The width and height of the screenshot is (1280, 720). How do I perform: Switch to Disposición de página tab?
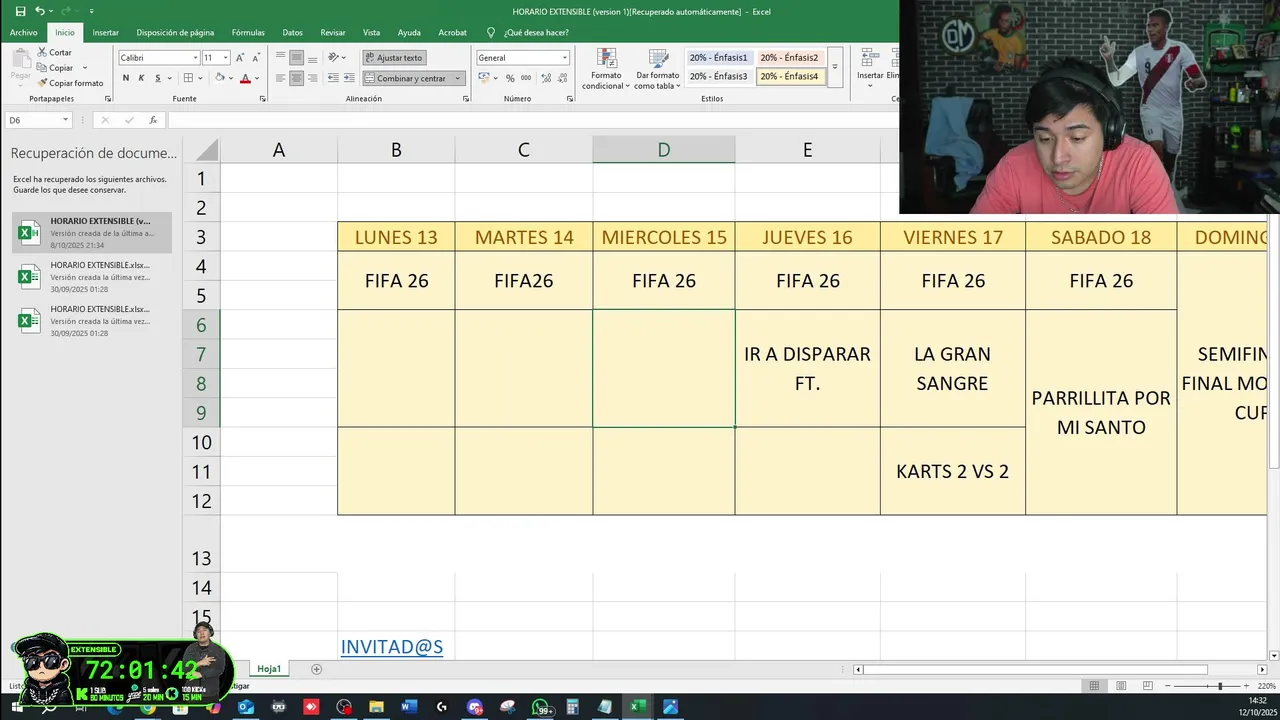(x=175, y=32)
